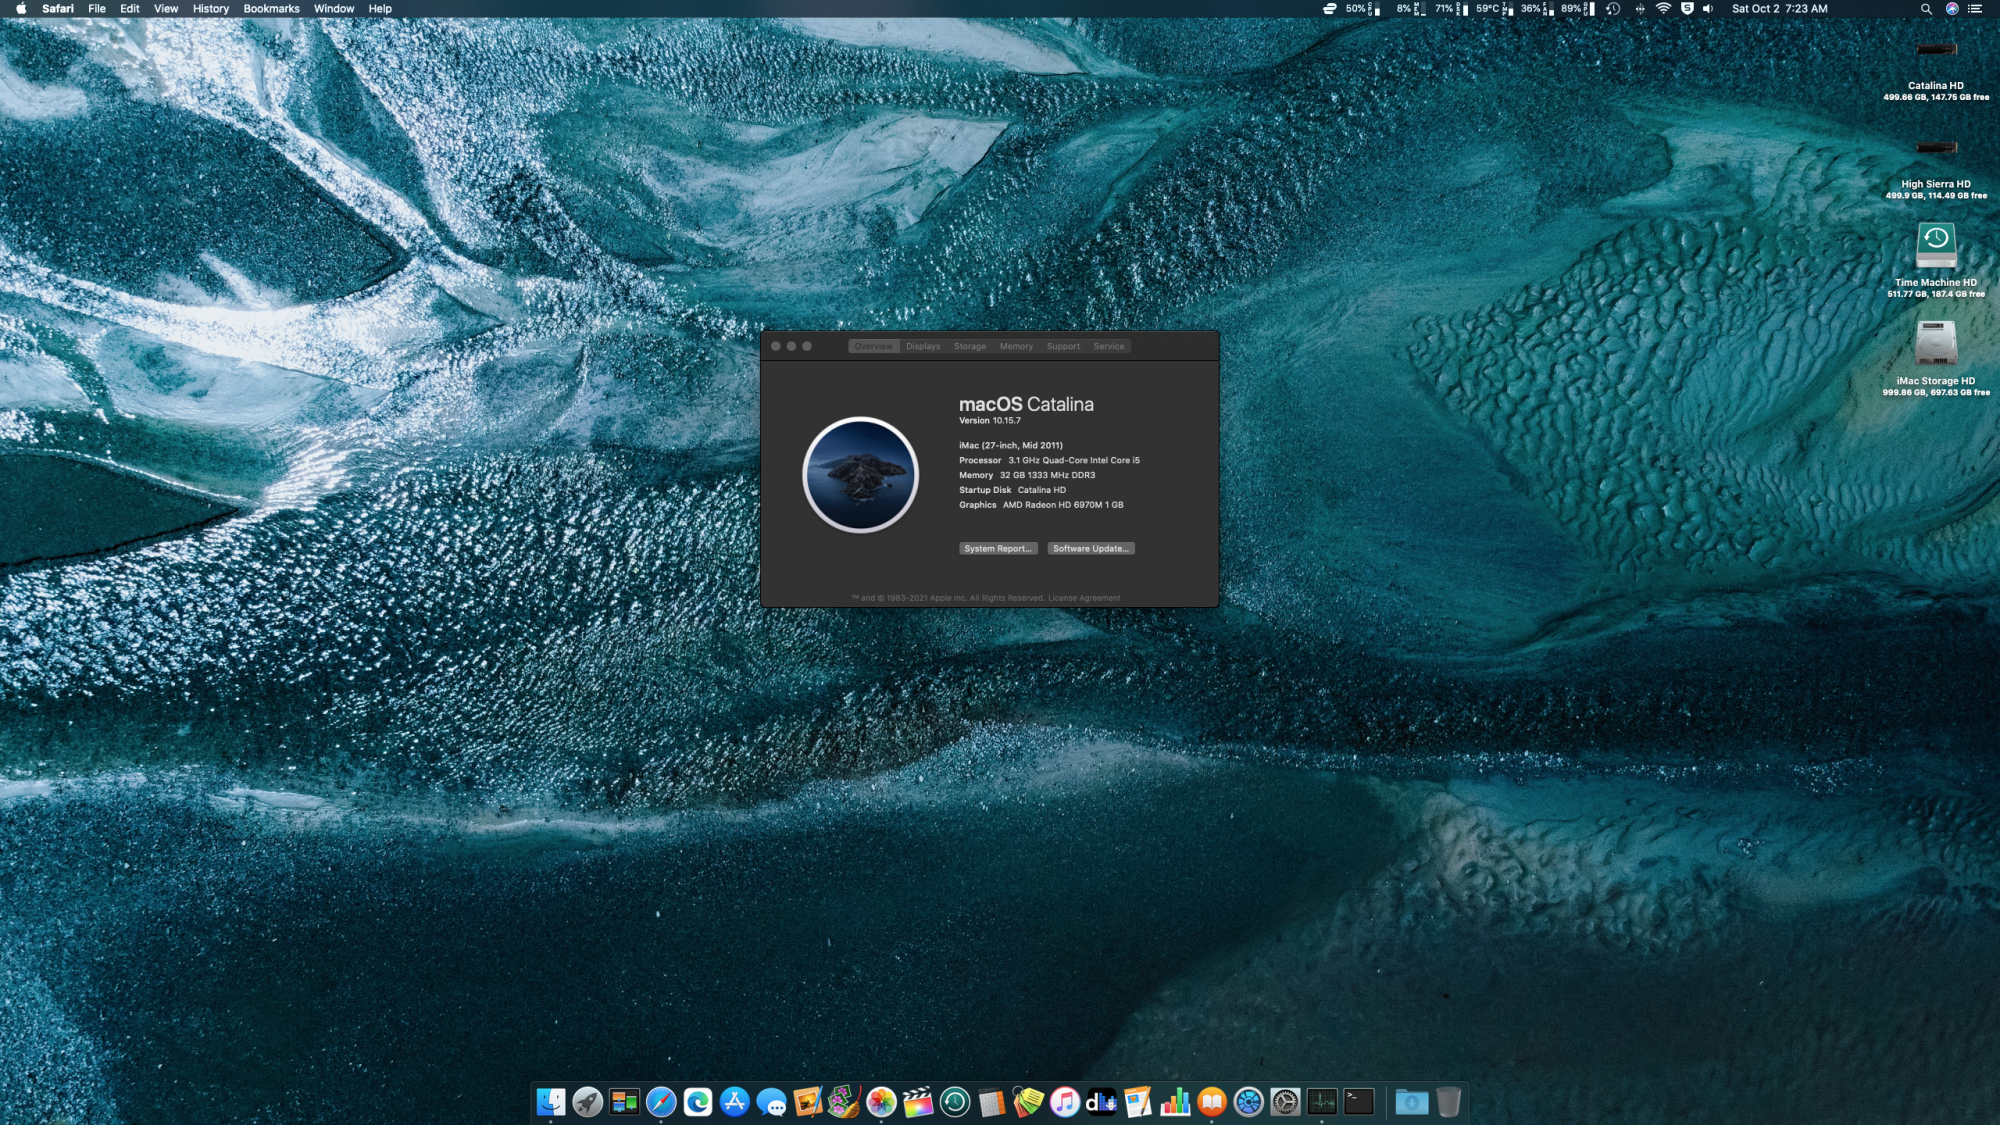Open Time Machine app in Dock

point(955,1102)
